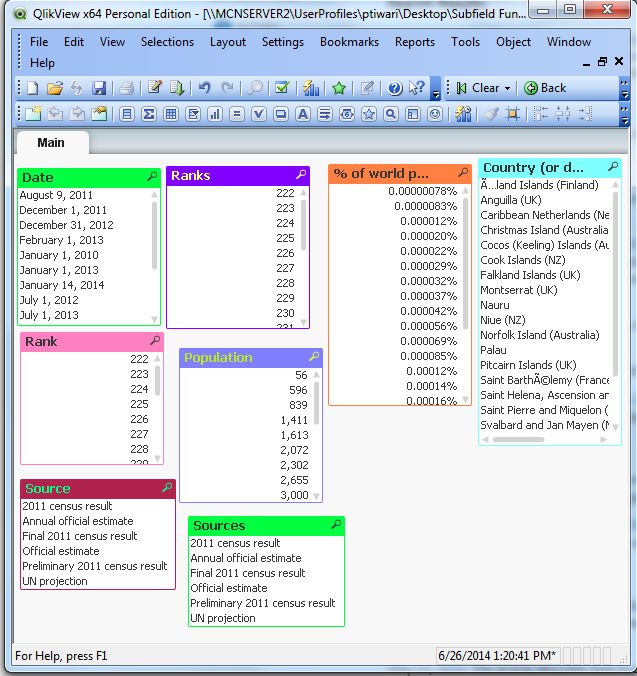Open the Bookmarks menu

349,42
